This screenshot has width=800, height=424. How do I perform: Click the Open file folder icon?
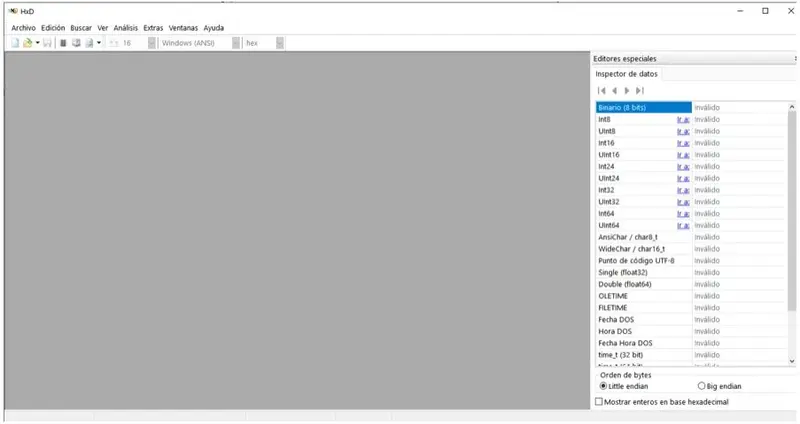tap(28, 43)
